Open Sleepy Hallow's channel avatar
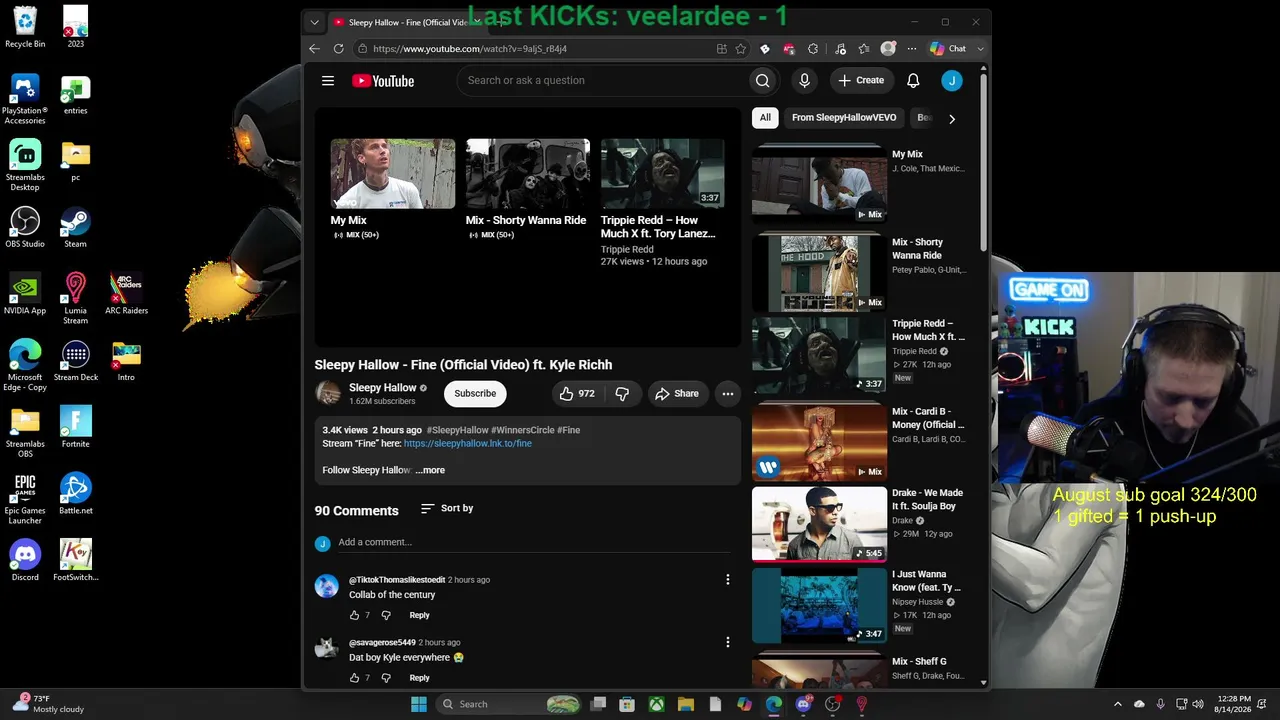1280x720 pixels. [x=328, y=393]
